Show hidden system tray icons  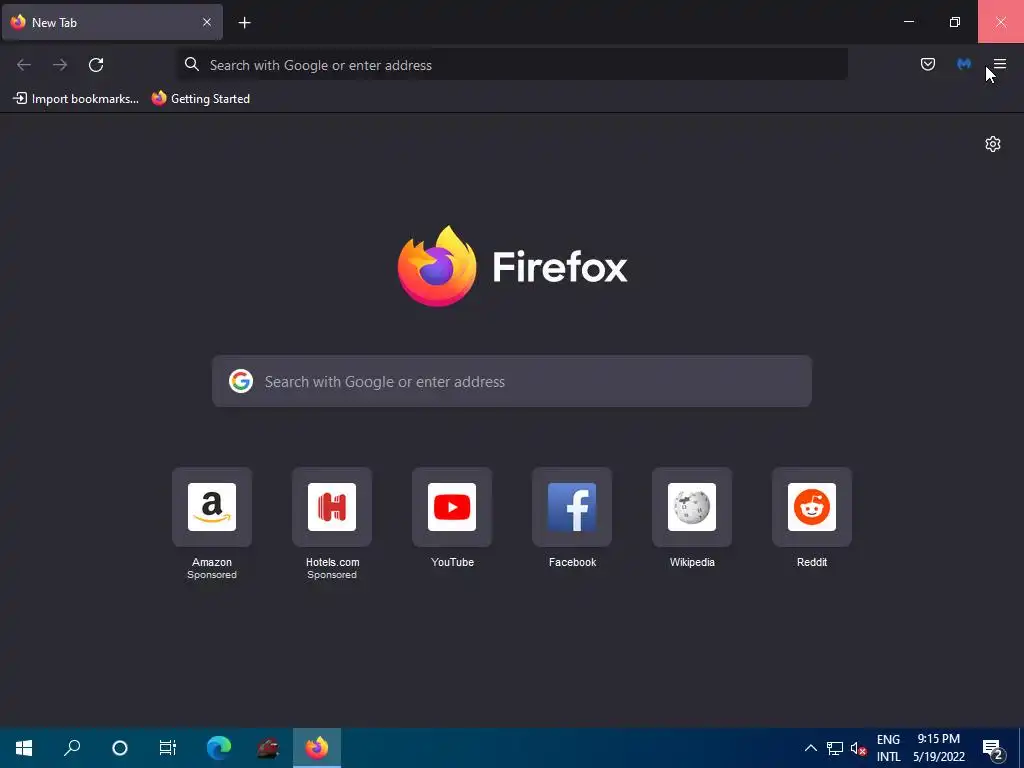click(810, 748)
